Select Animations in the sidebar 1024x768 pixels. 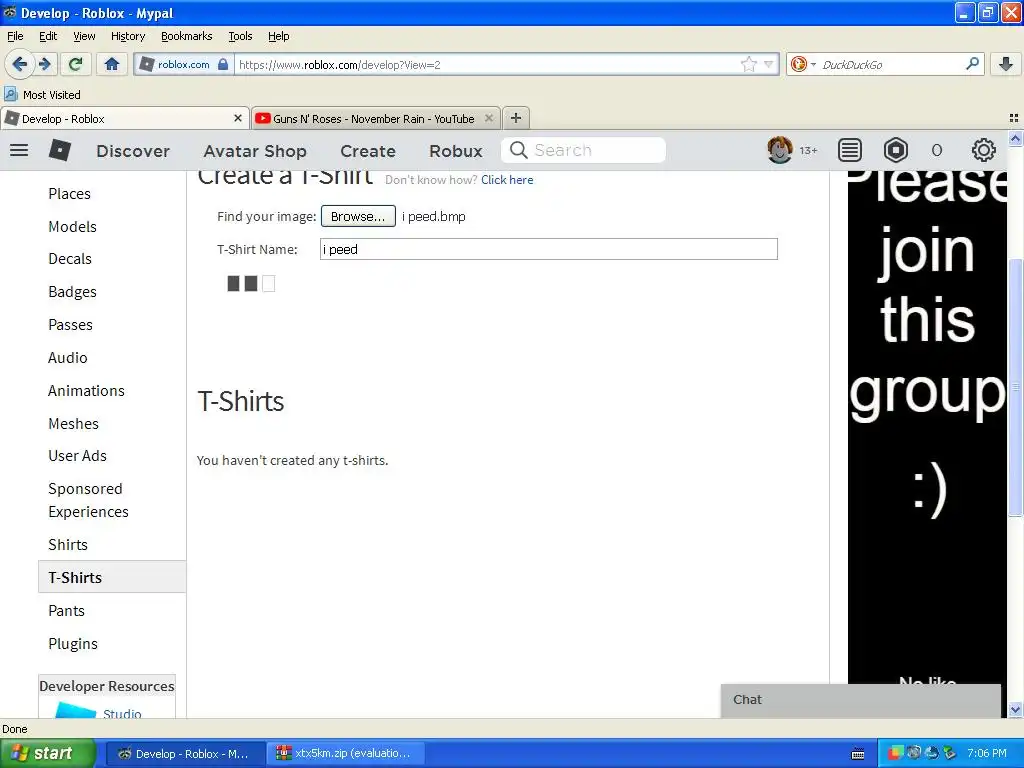tap(86, 391)
